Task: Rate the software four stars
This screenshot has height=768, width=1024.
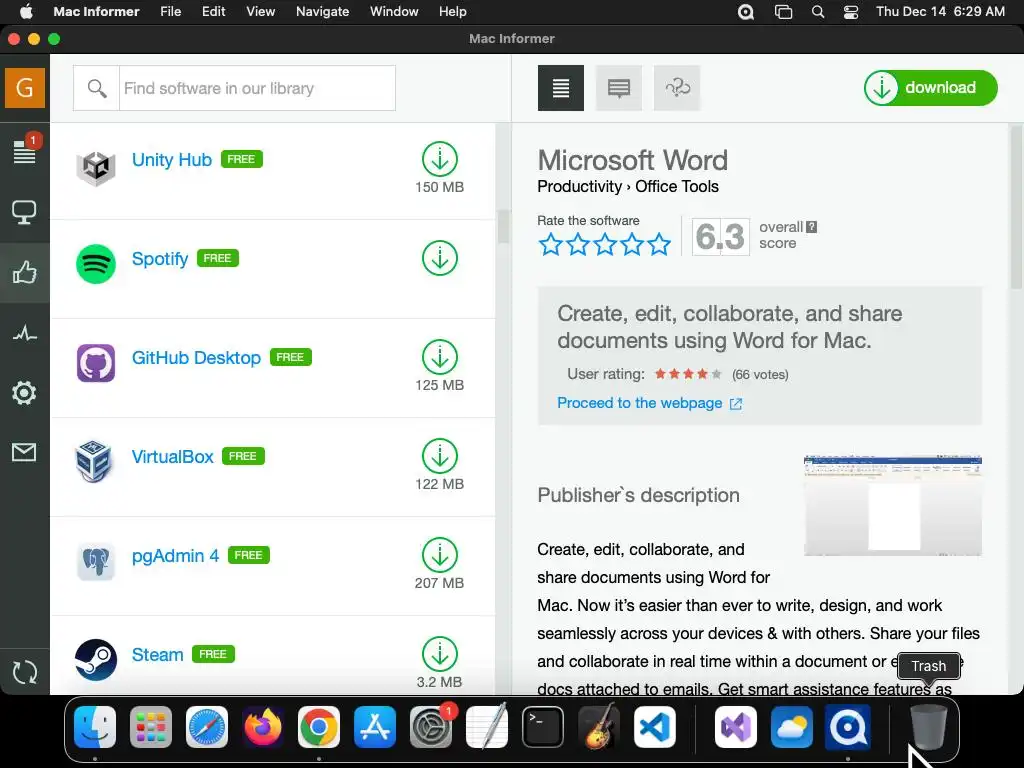Action: (632, 244)
